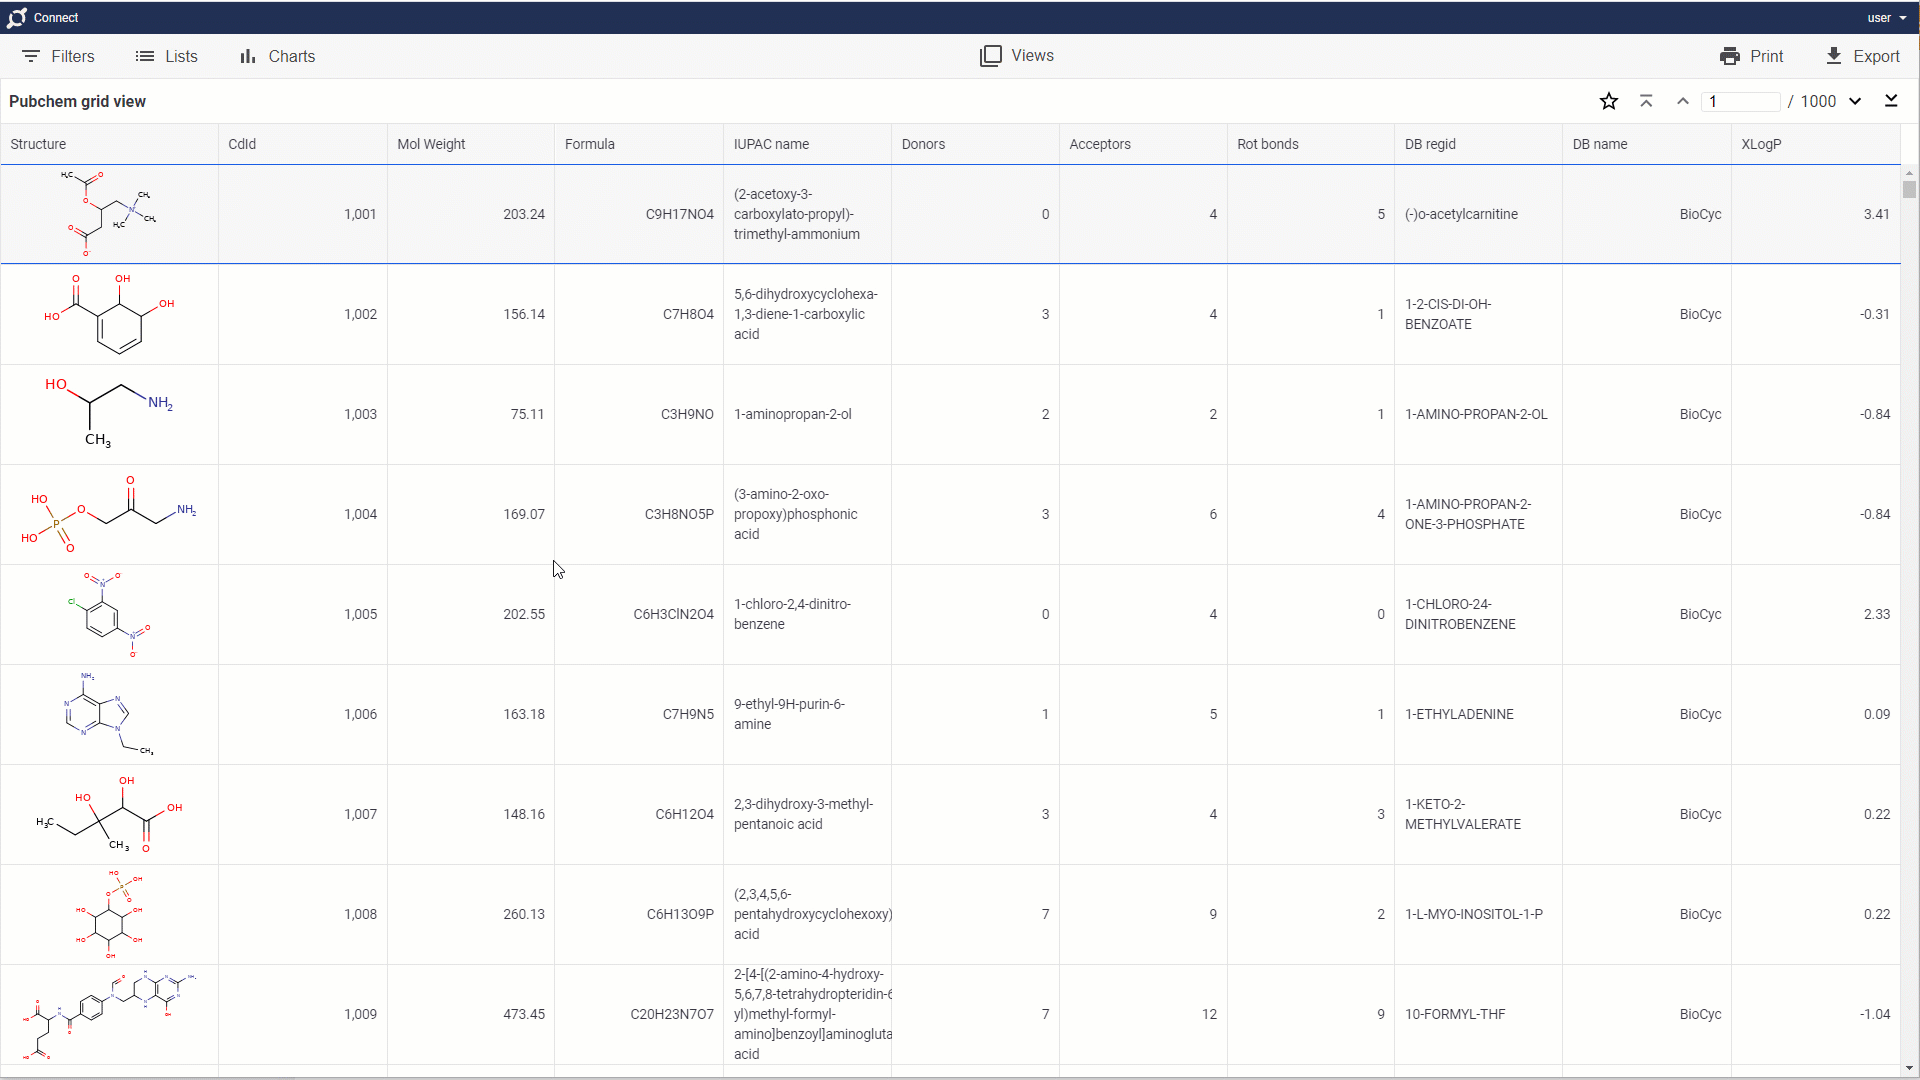Click the Donors column header
The height and width of the screenshot is (1080, 1920).
pyautogui.click(x=923, y=144)
